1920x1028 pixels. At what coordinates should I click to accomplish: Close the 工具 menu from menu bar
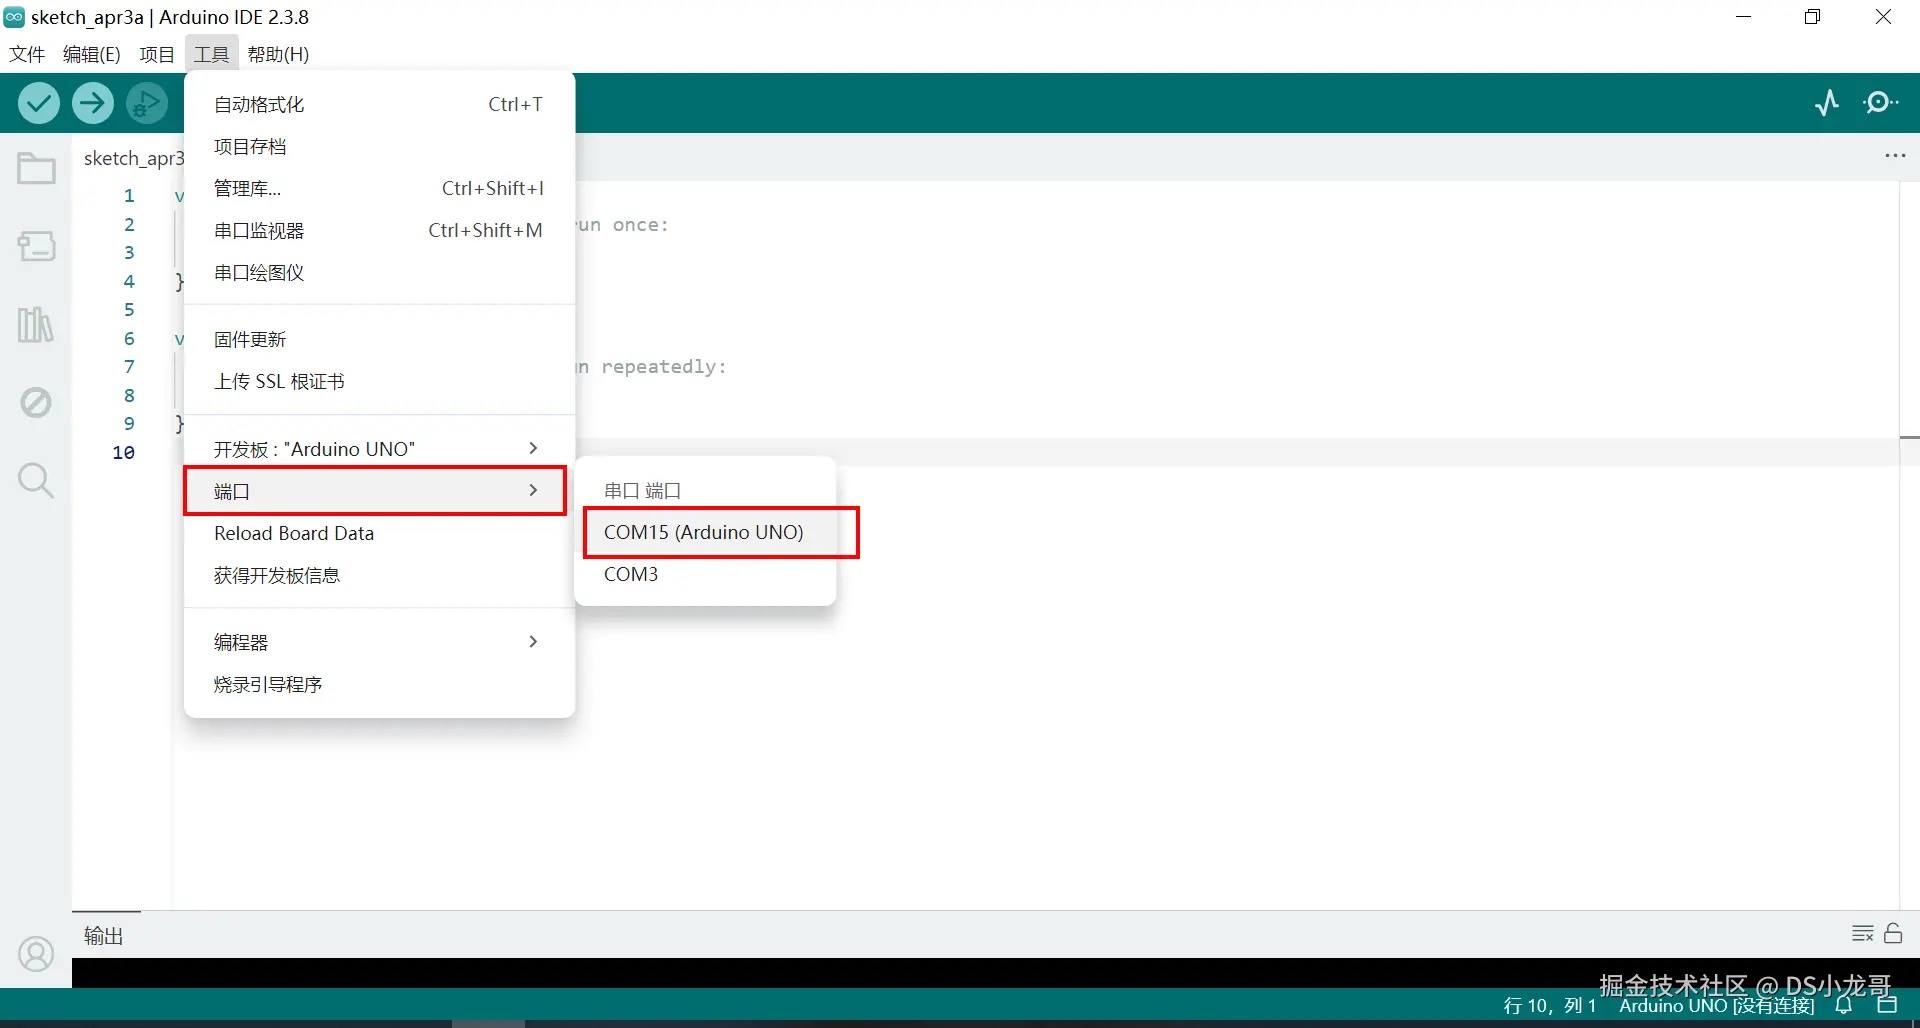pyautogui.click(x=211, y=54)
